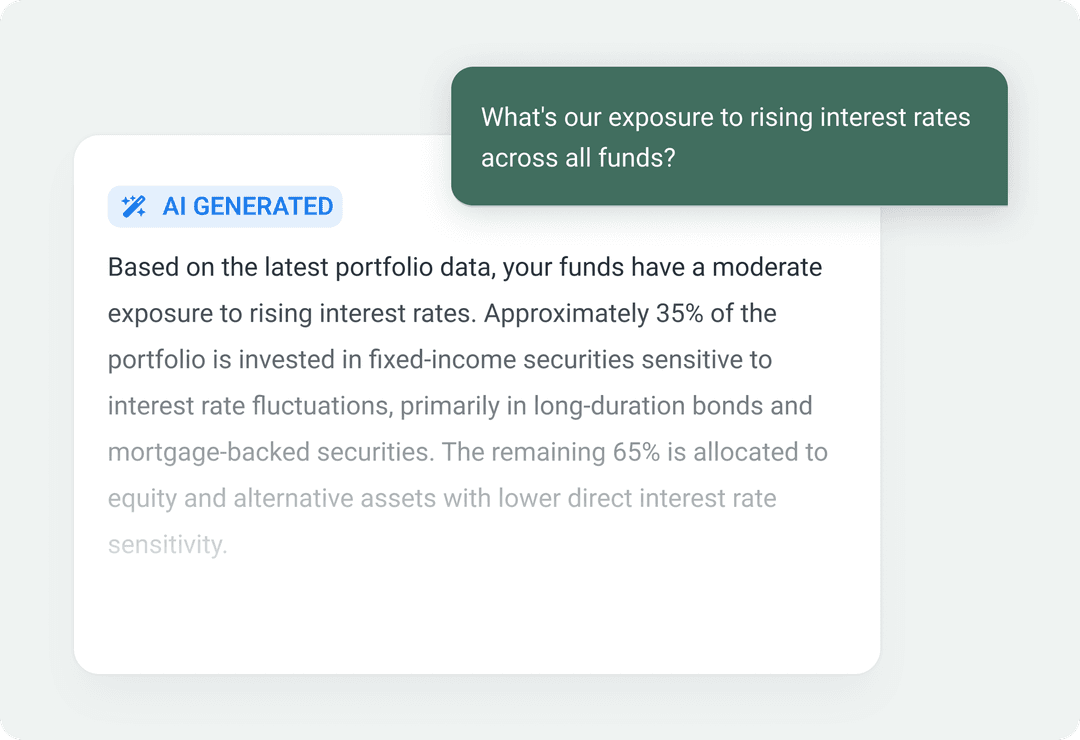Viewport: 1080px width, 740px height.
Task: Click the line "across all funds?"
Action: coord(579,158)
